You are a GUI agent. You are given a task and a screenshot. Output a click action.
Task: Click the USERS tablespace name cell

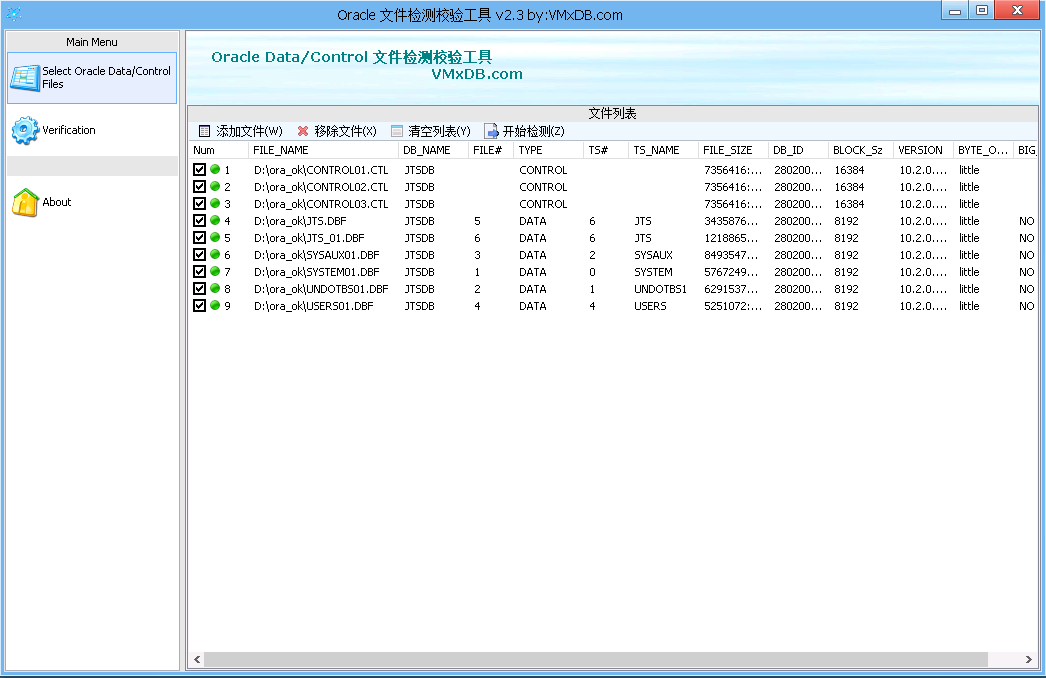pyautogui.click(x=650, y=306)
